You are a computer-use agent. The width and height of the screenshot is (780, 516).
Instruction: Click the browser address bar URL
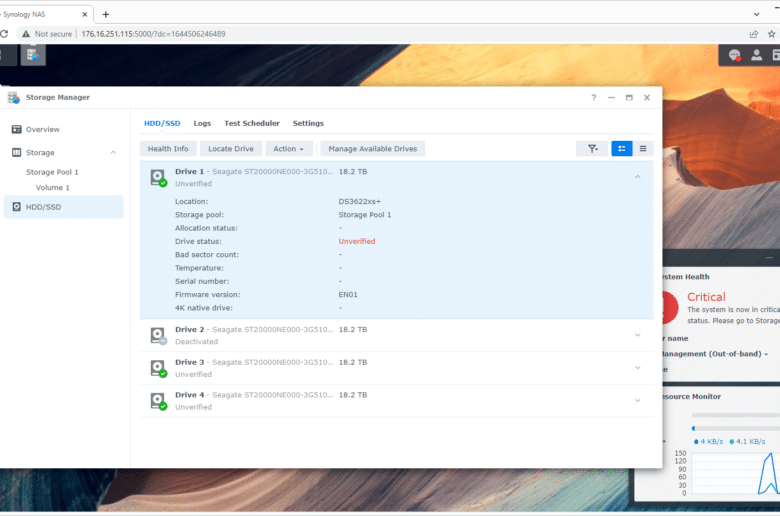pyautogui.click(x=153, y=34)
